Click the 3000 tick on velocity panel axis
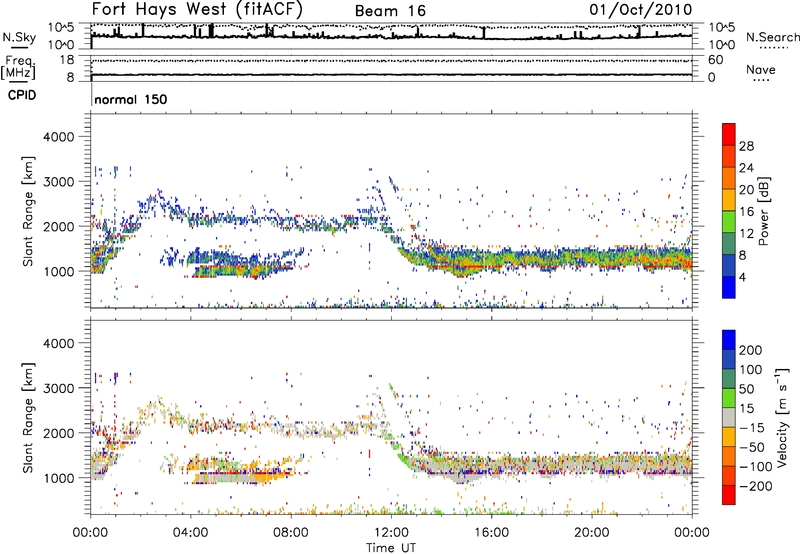Viewport: 800px width, 554px height. 59,388
